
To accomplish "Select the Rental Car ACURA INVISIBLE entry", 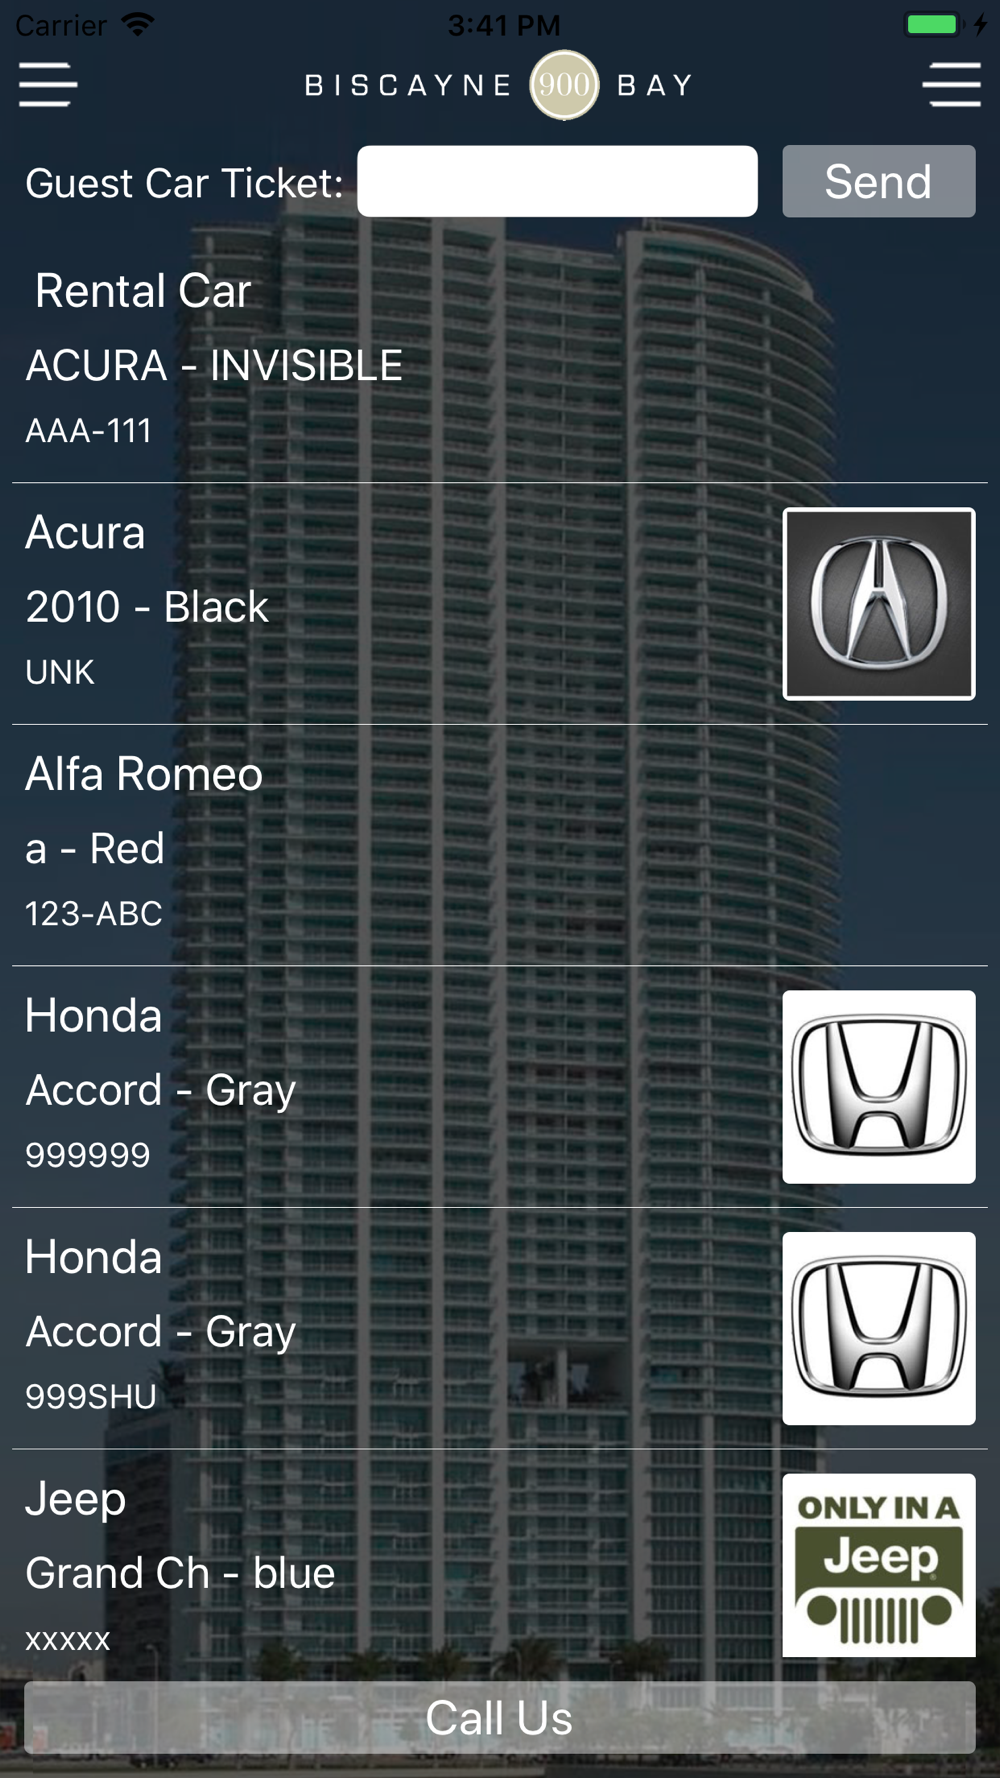I will [500, 363].
